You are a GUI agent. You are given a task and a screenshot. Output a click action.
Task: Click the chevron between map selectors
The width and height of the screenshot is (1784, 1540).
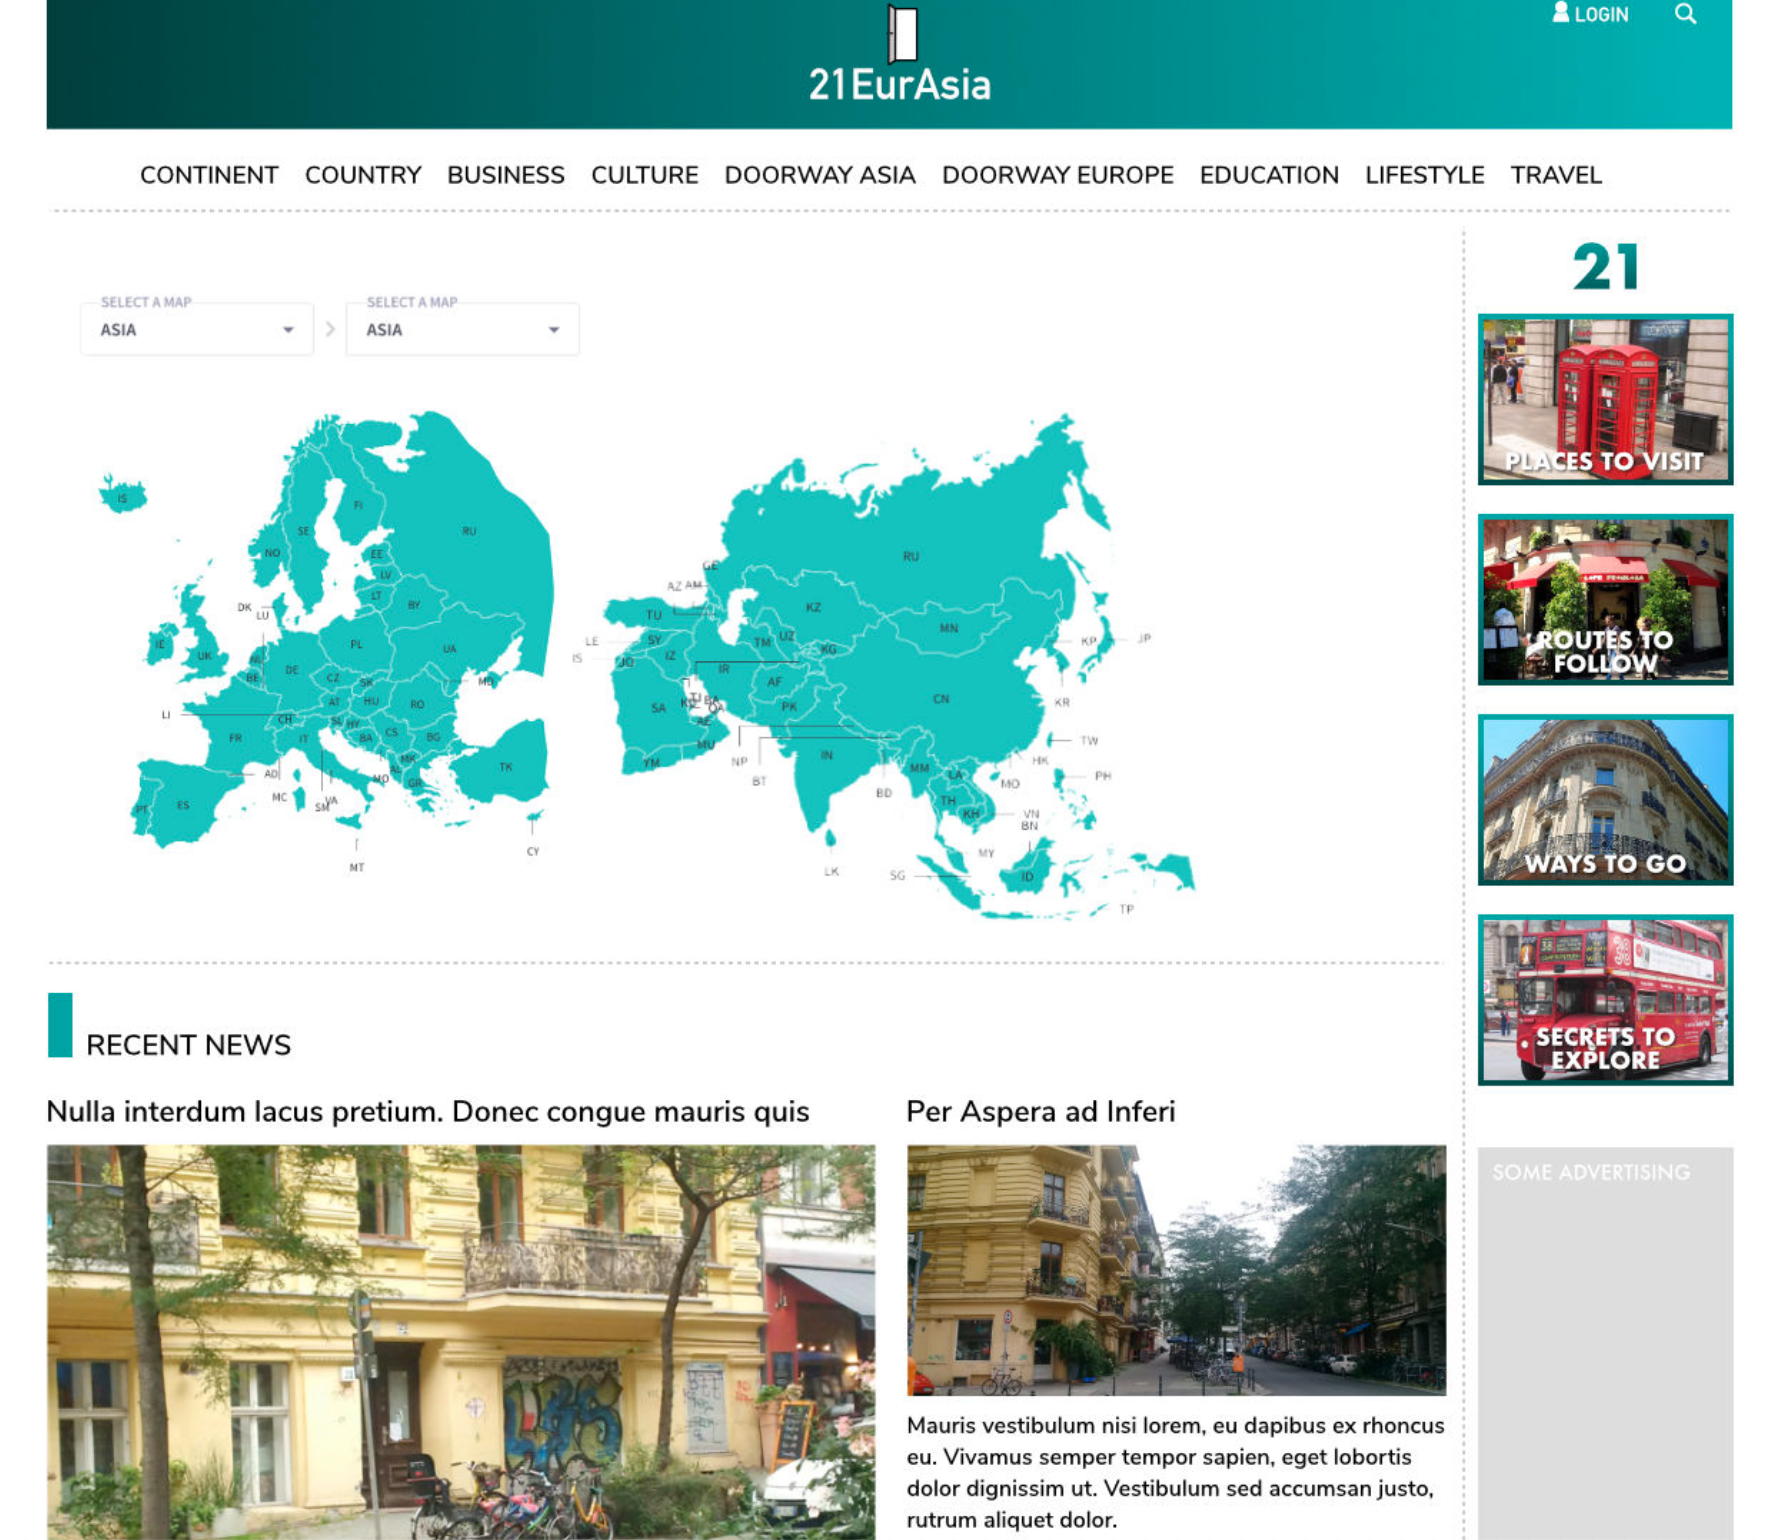(x=330, y=329)
